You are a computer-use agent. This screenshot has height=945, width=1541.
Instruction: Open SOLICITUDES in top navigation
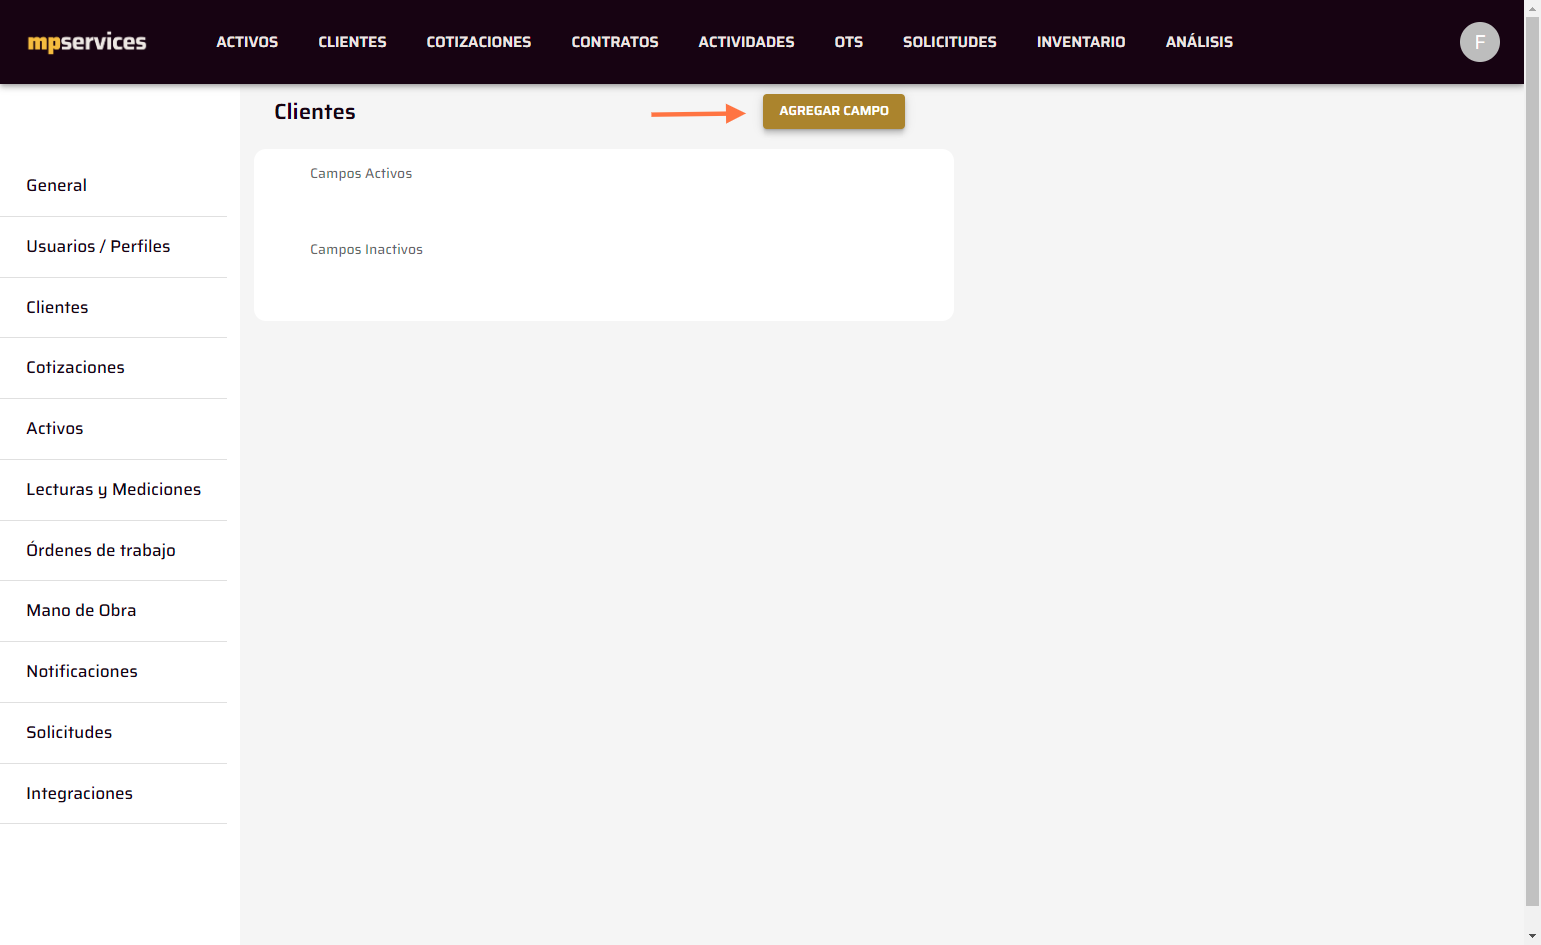[950, 42]
